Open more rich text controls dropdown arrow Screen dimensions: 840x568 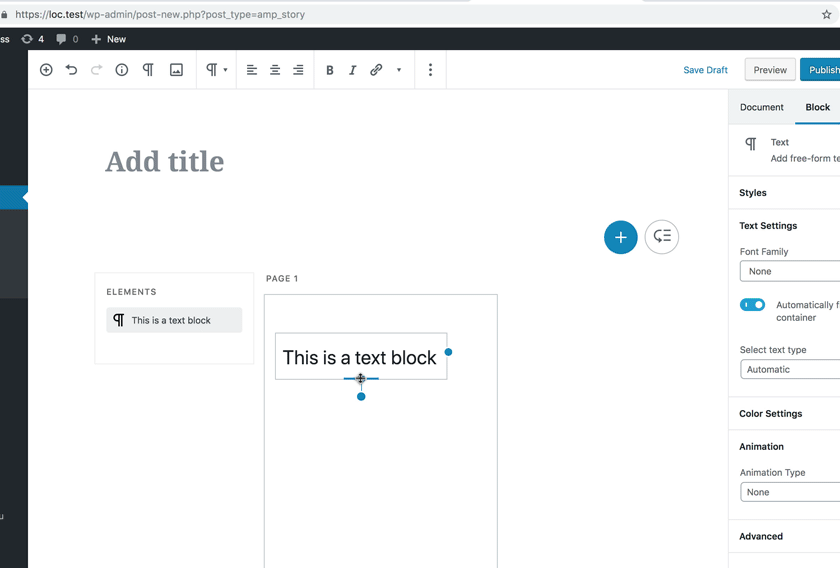point(399,70)
